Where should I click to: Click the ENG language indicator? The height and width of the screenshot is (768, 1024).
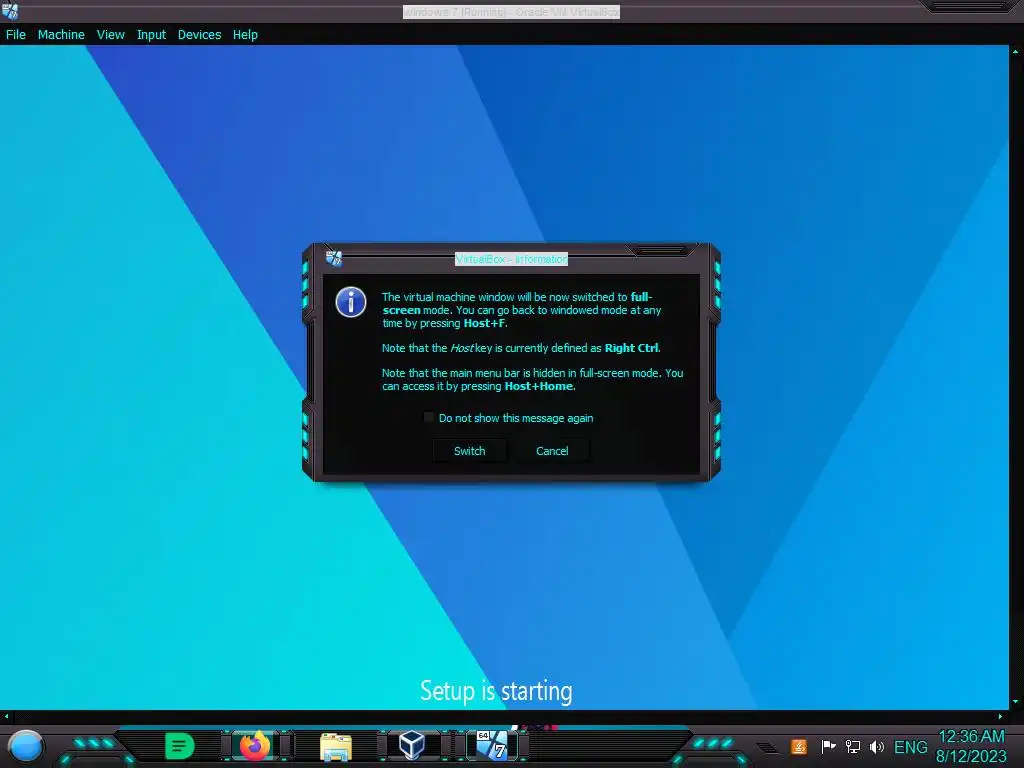tap(910, 747)
